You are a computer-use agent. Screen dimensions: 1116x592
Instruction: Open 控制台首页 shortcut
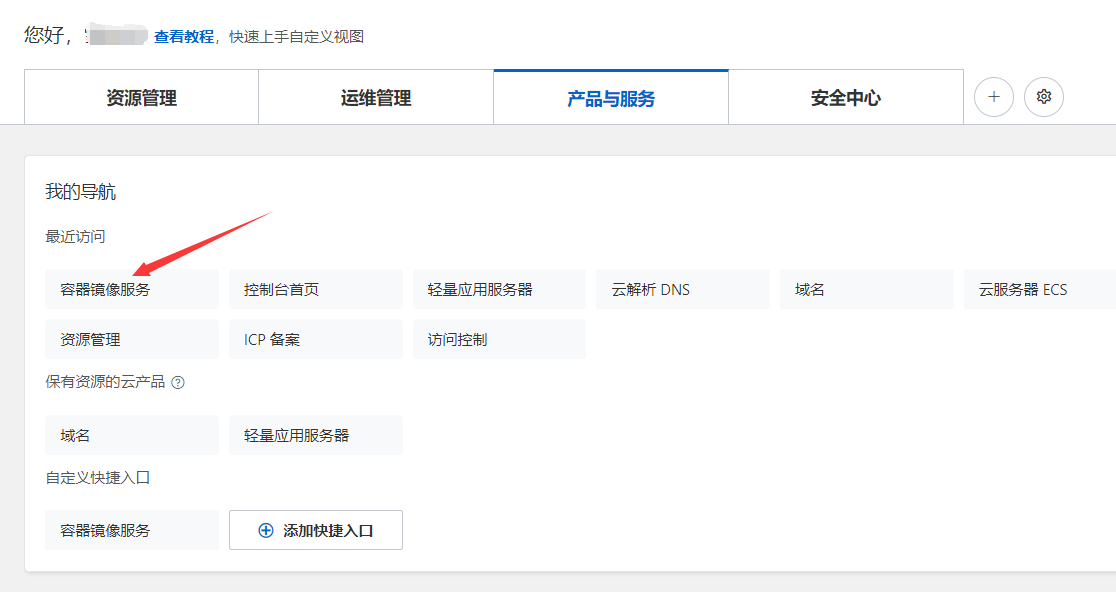[315, 289]
